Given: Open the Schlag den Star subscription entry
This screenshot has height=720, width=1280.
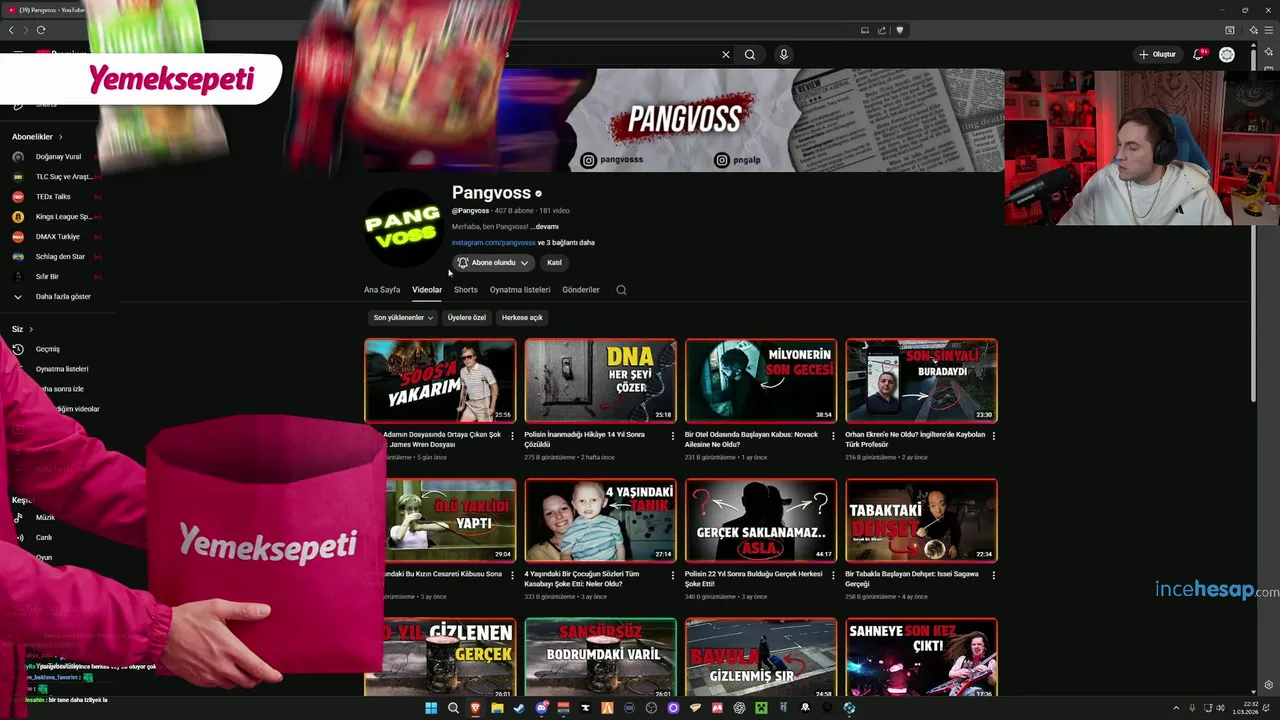Looking at the screenshot, I should [x=60, y=257].
